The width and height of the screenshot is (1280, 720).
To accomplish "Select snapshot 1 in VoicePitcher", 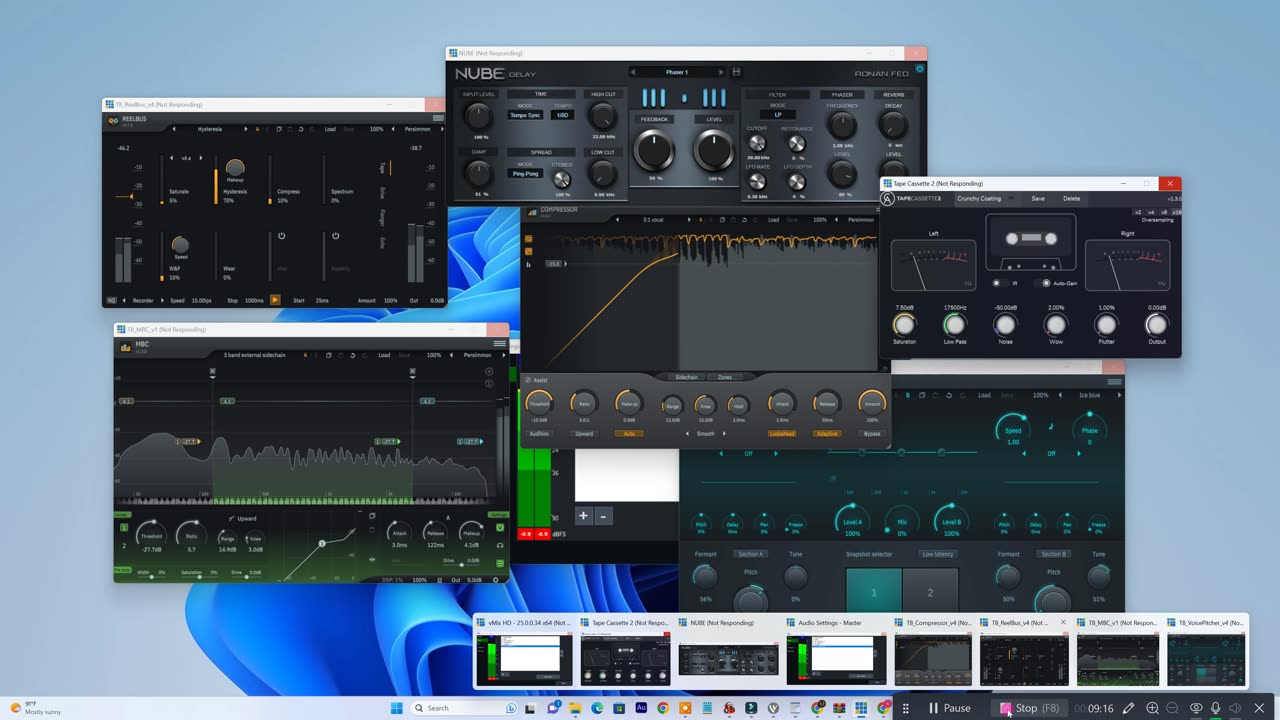I will pos(873,592).
